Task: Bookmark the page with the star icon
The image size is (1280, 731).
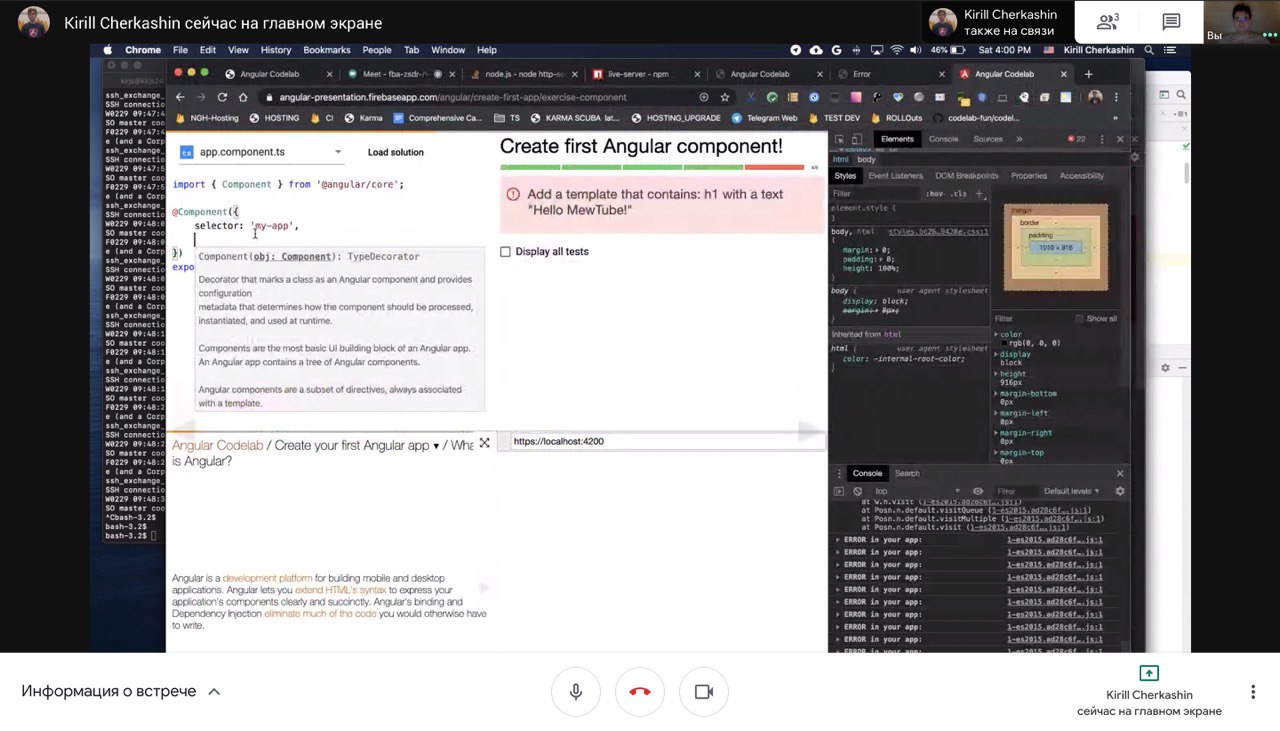Action: tap(725, 97)
